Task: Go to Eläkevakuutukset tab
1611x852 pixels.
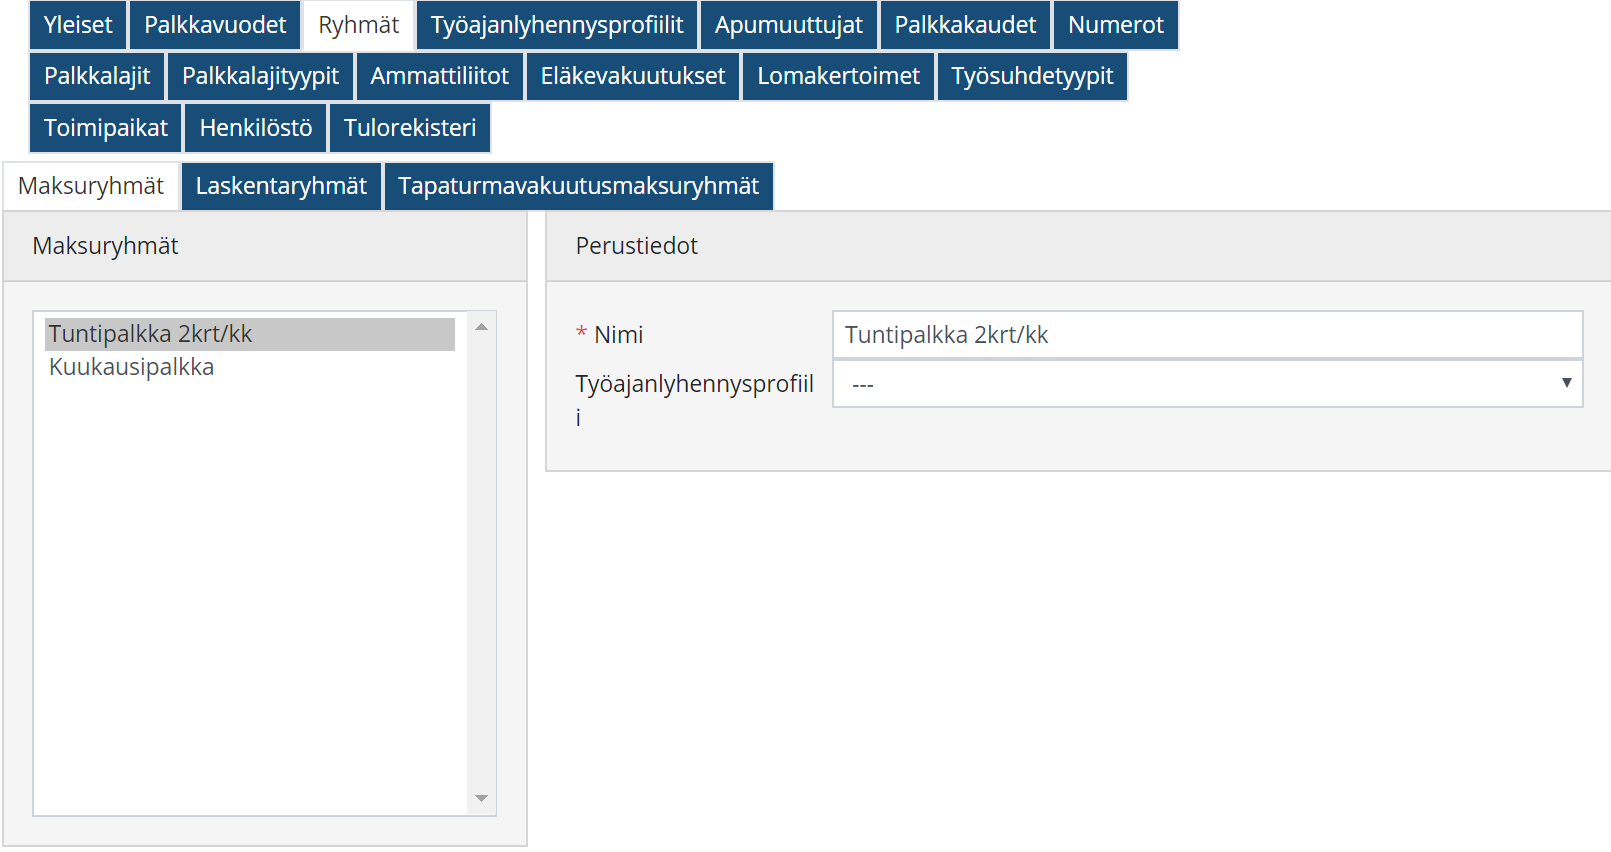Action: click(x=632, y=76)
